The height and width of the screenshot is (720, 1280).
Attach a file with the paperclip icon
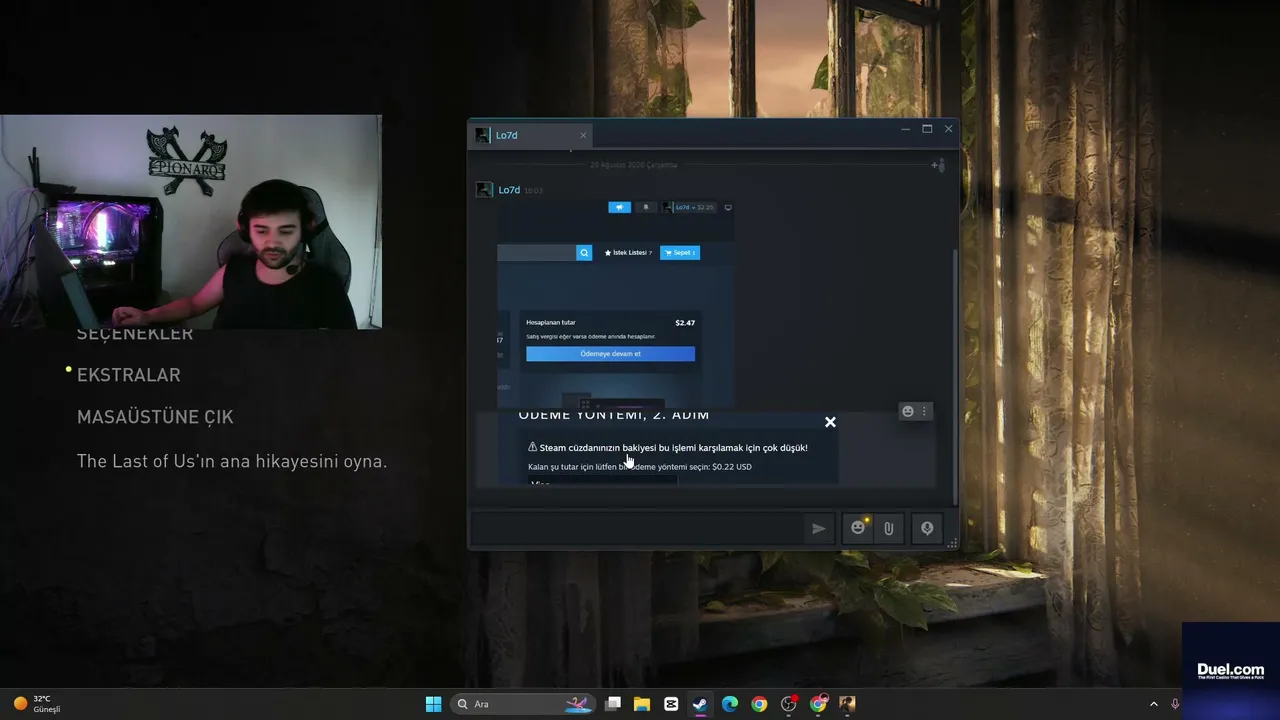(888, 528)
